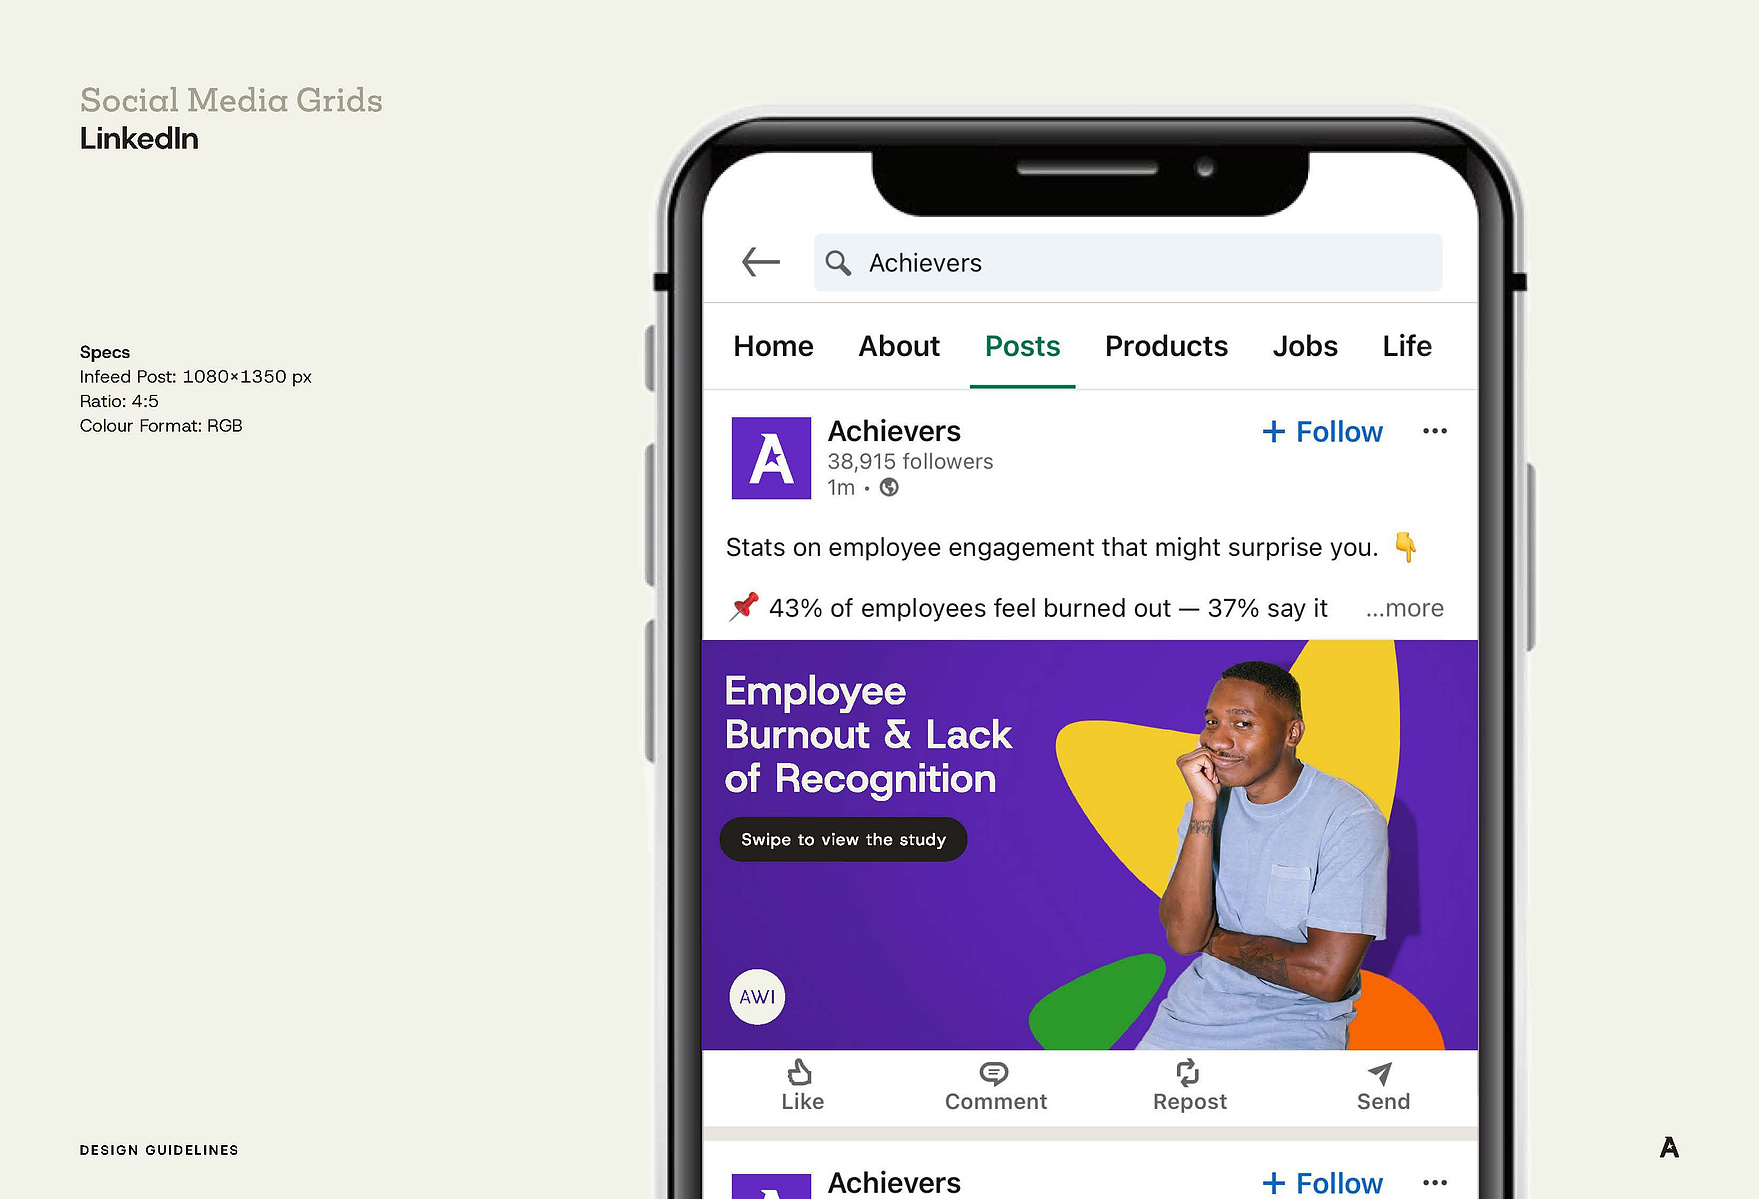Open the Jobs tab
Viewport: 1759px width, 1199px height.
[x=1305, y=346]
